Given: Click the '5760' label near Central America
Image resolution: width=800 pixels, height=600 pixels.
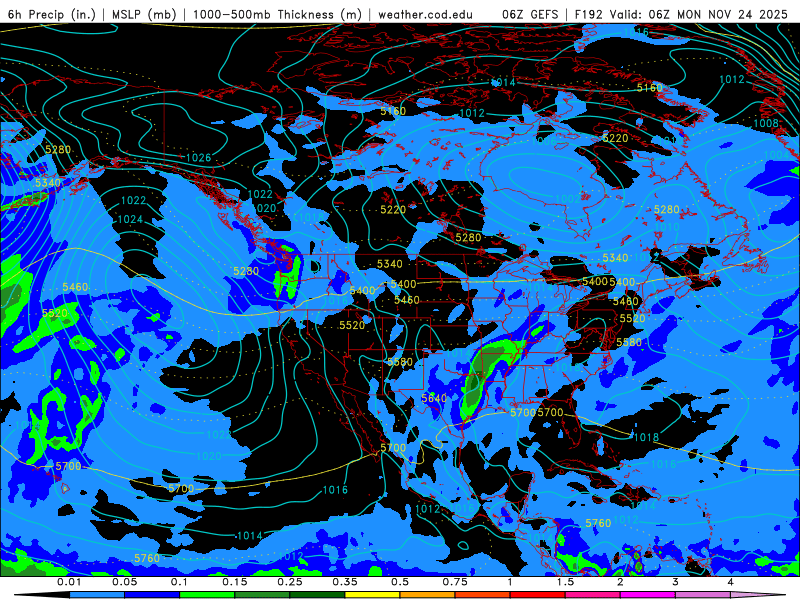Looking at the screenshot, I should tap(598, 523).
